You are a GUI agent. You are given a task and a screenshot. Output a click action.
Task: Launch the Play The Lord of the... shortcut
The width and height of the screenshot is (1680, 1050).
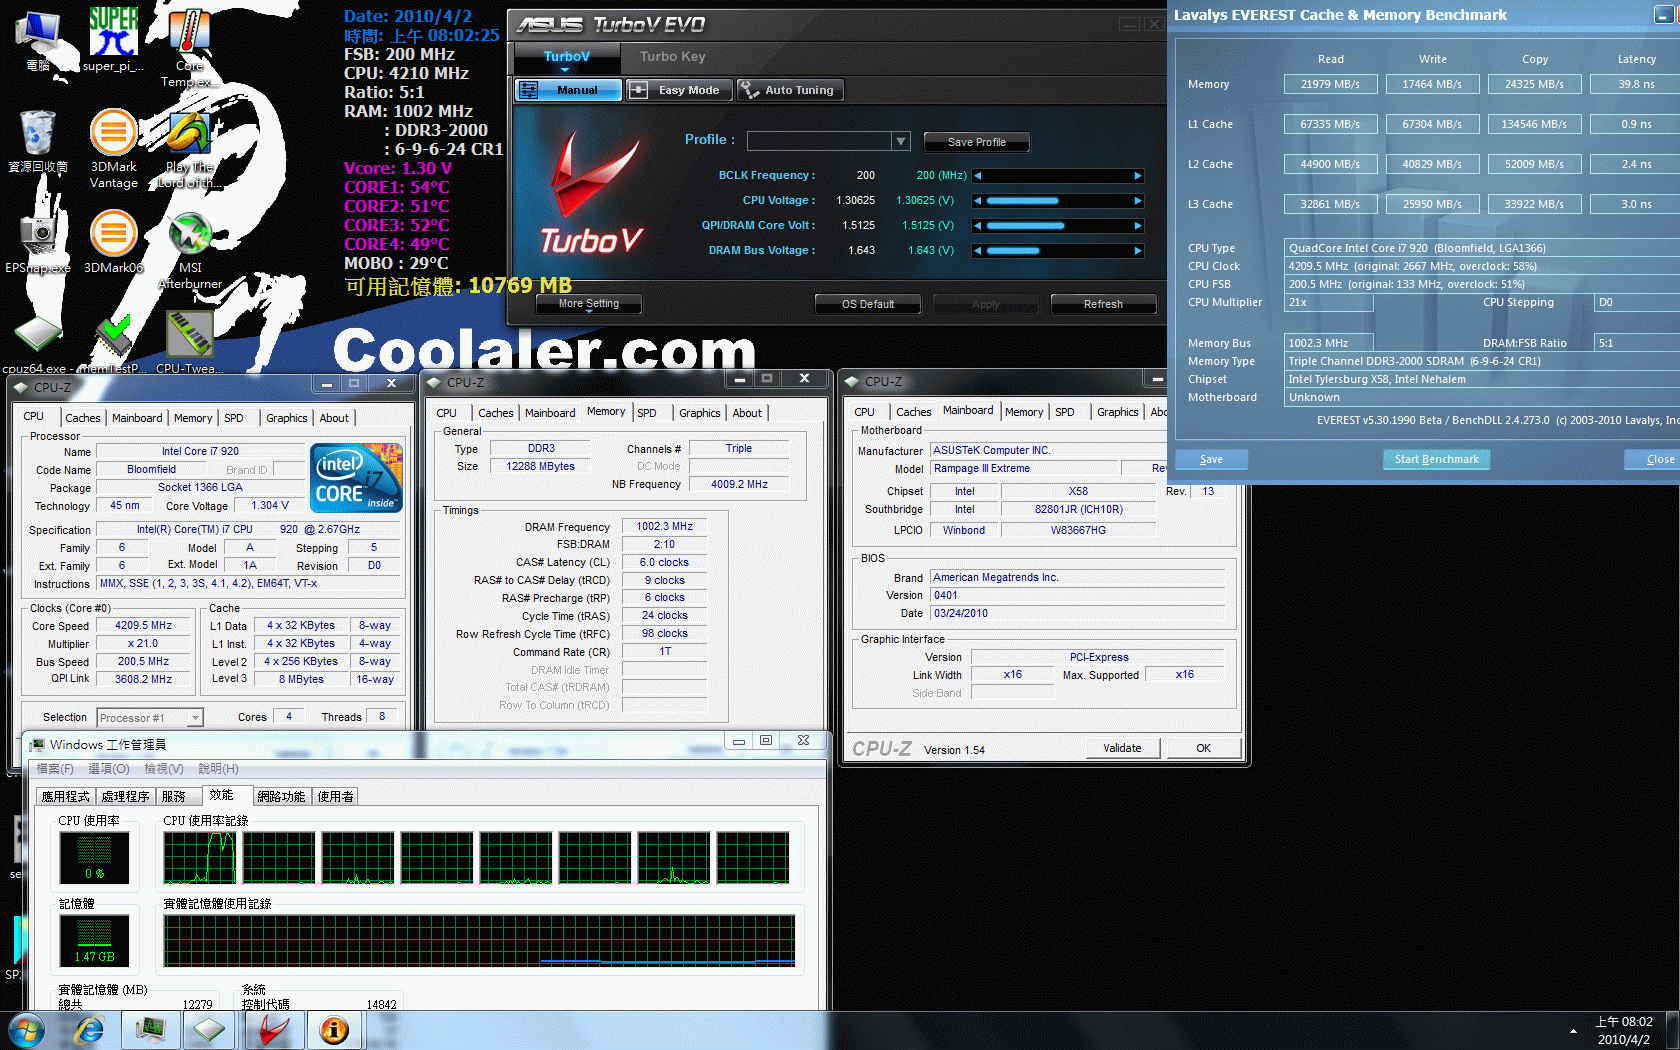click(189, 149)
